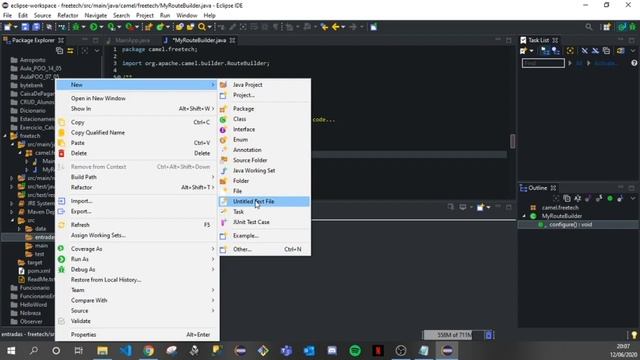Toggle Link with Editor in Package Explorer

(x=70, y=51)
